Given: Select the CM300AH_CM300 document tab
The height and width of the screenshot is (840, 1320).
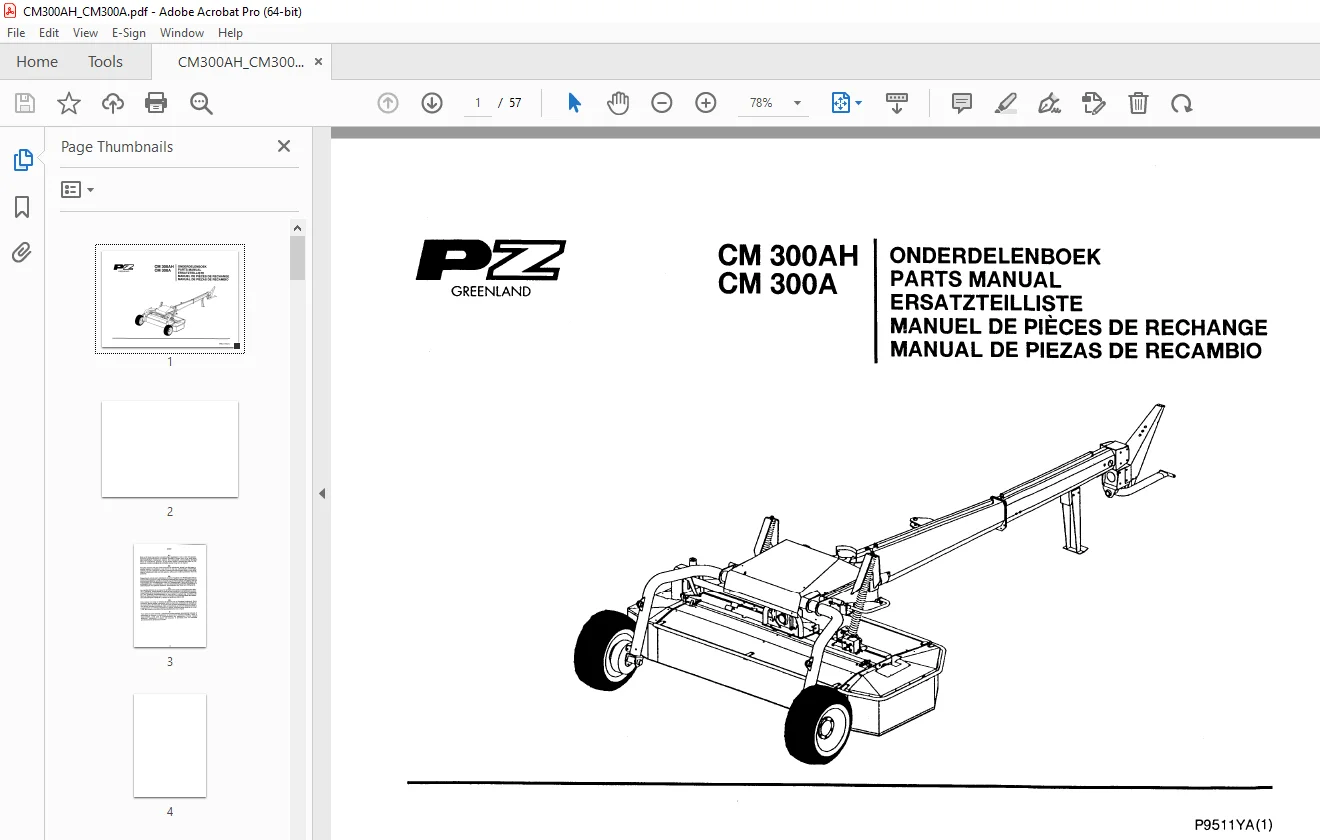Looking at the screenshot, I should click(x=241, y=62).
